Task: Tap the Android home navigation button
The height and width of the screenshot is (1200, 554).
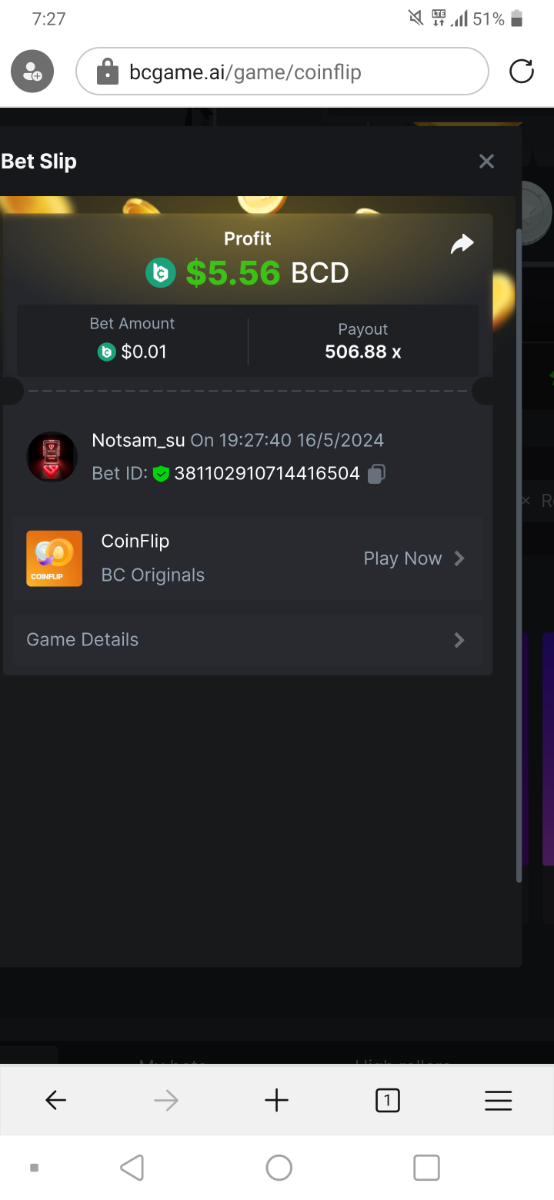Action: [x=279, y=1167]
